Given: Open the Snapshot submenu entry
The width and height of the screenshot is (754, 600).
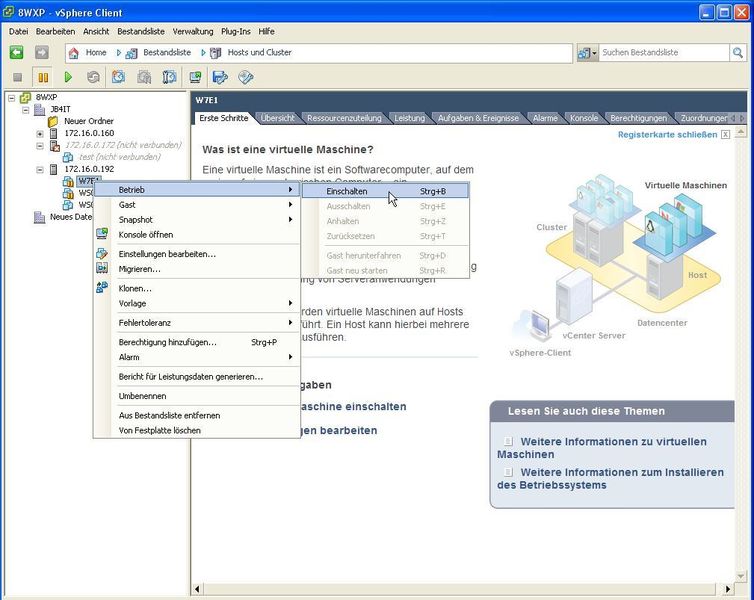Looking at the screenshot, I should pyautogui.click(x=136, y=220).
